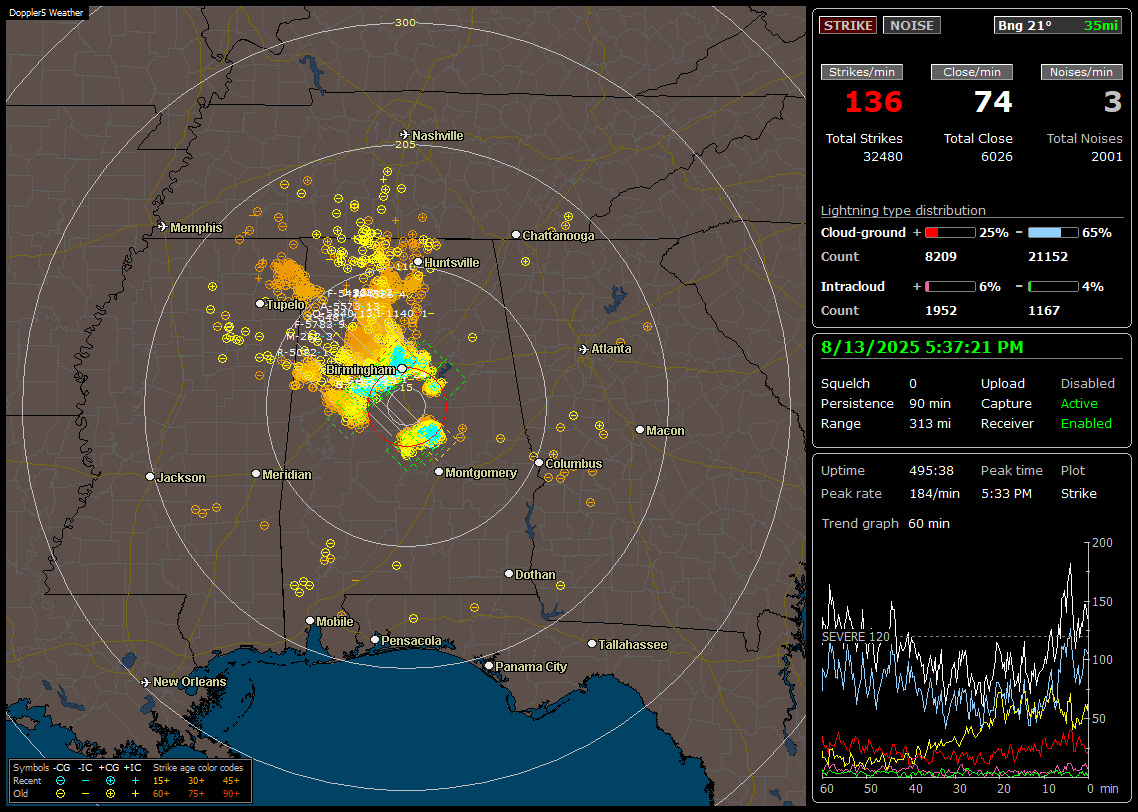Viewport: 1138px width, 812px height.
Task: Click the positive intracloud pink percentage bar
Action: (950, 287)
